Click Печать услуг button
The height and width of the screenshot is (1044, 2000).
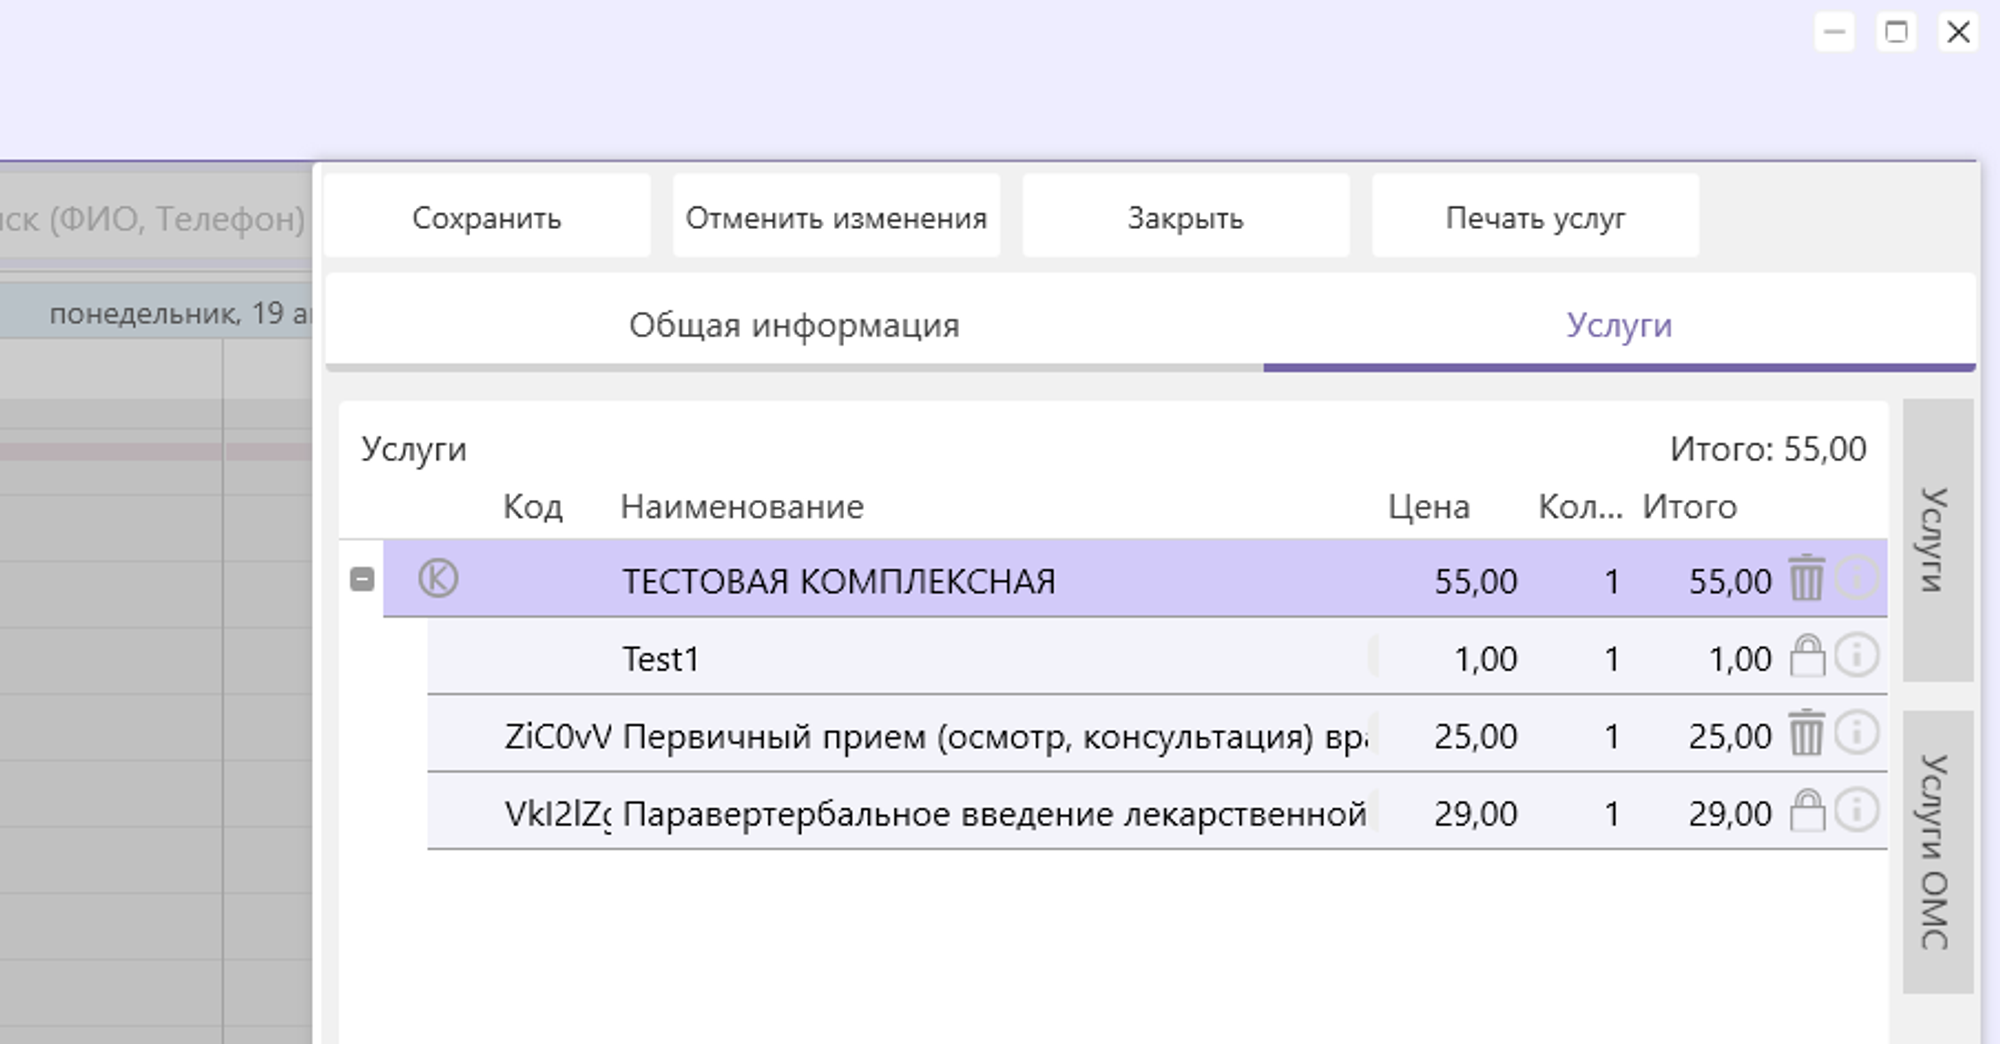click(x=1535, y=217)
